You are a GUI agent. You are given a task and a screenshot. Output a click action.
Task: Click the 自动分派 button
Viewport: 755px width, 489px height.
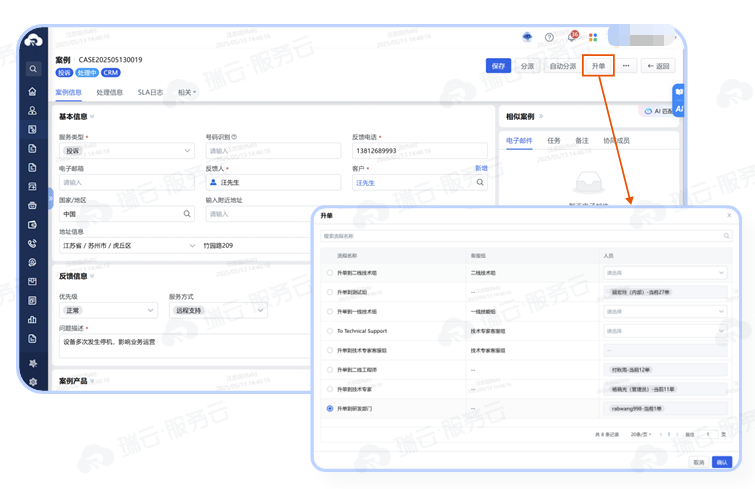coord(563,66)
